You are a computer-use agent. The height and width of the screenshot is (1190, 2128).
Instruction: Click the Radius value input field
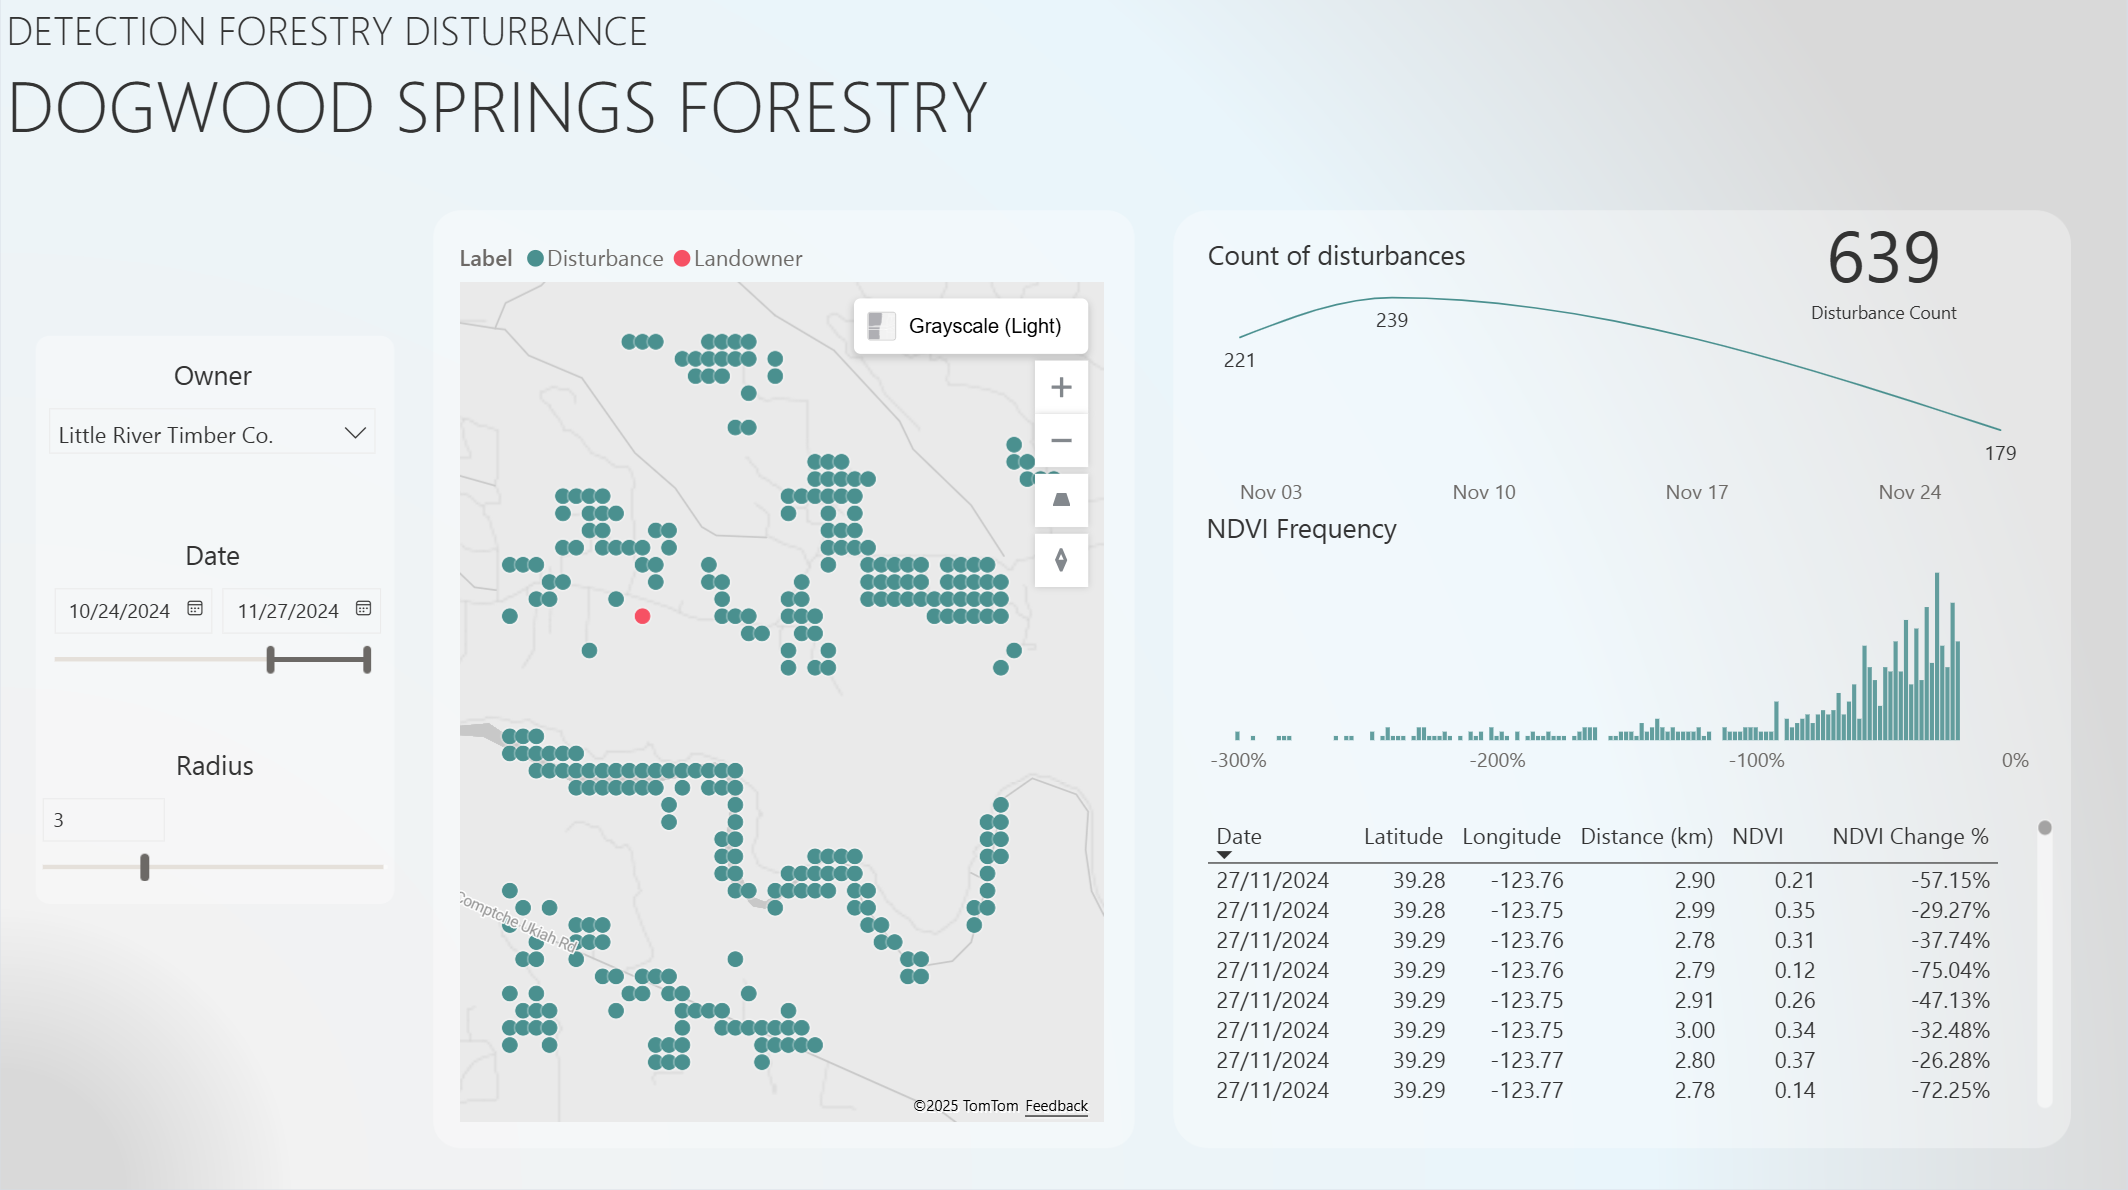tap(104, 820)
